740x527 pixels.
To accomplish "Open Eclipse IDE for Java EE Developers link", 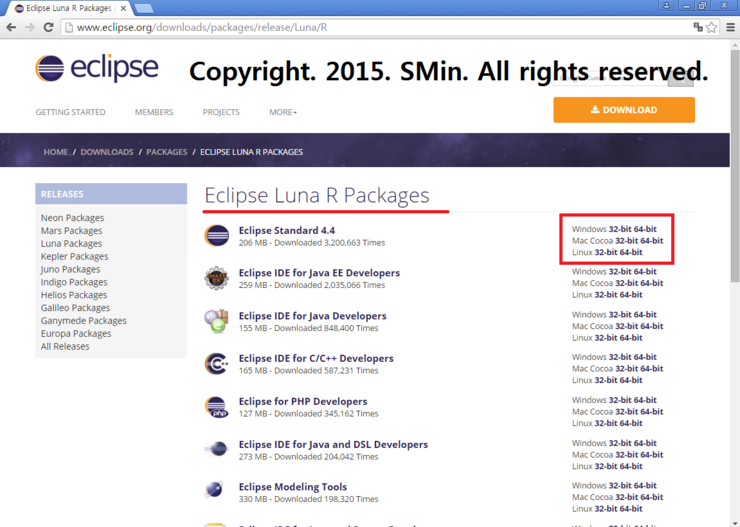I will point(319,273).
